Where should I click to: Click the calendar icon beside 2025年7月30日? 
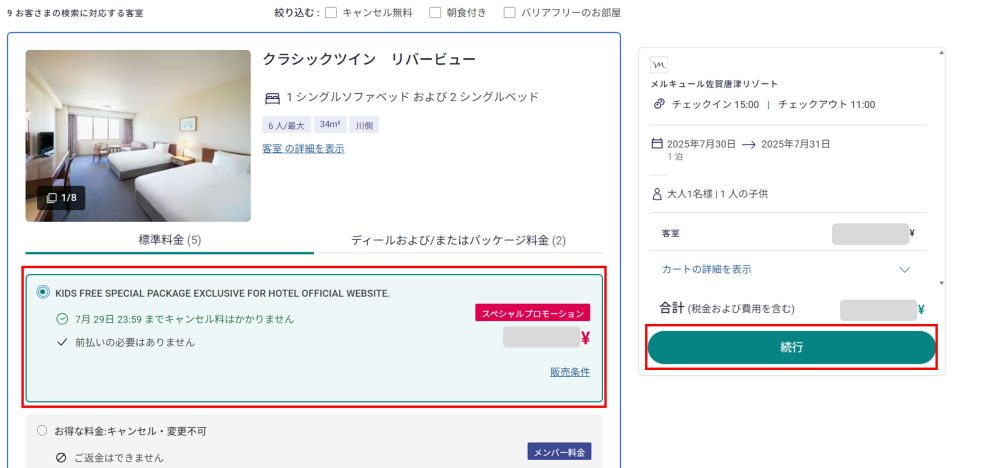point(657,143)
